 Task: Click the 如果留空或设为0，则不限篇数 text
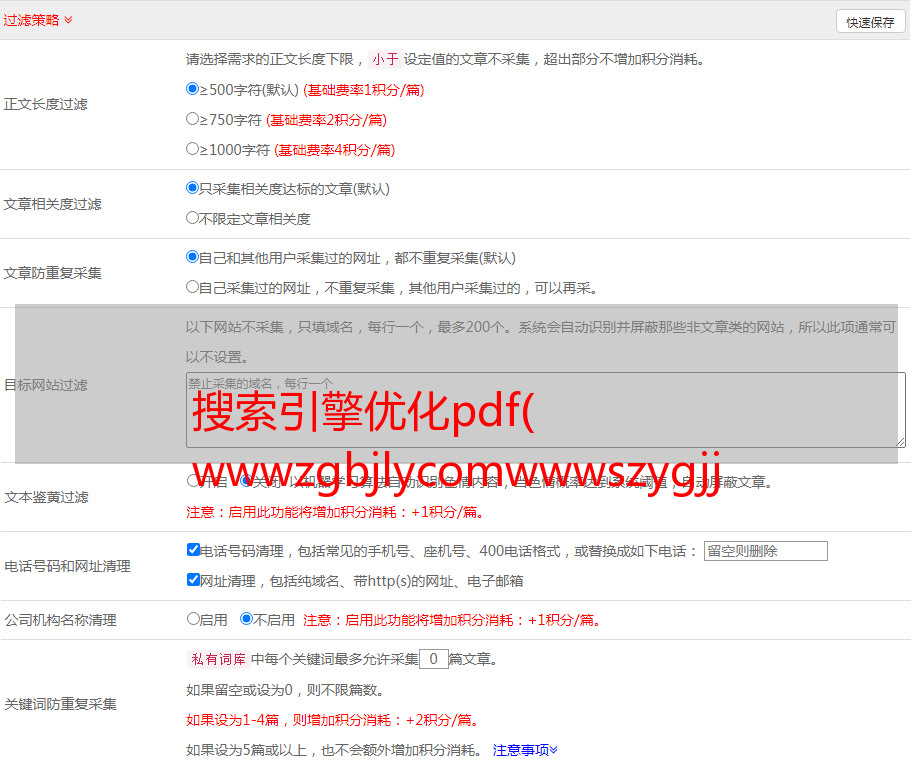pyautogui.click(x=285, y=690)
